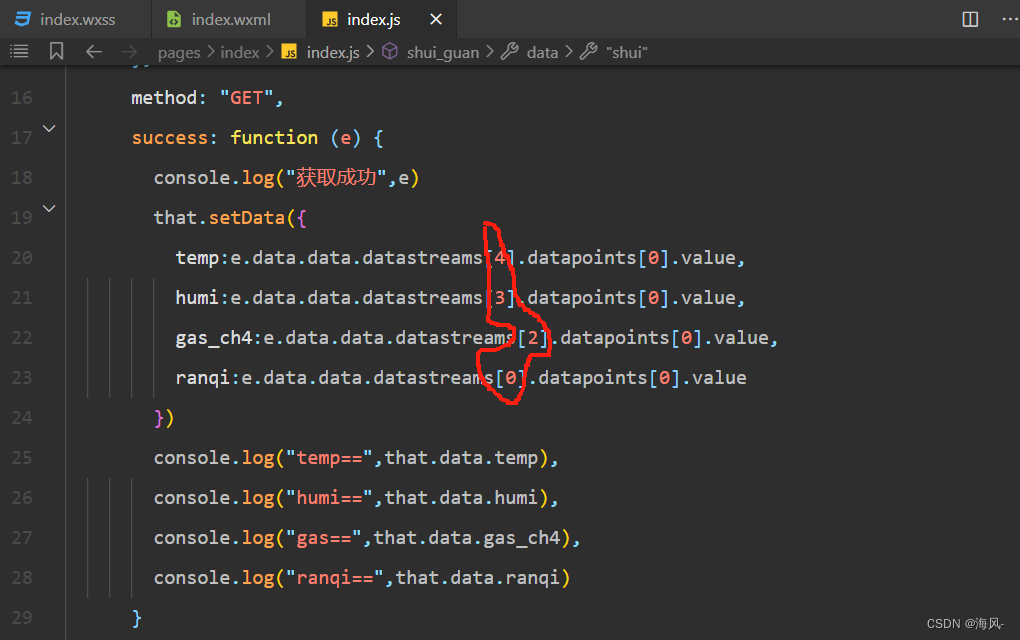Viewport: 1020px width, 640px height.
Task: Click the cube icon beside shui_guan
Action: pyautogui.click(x=390, y=52)
